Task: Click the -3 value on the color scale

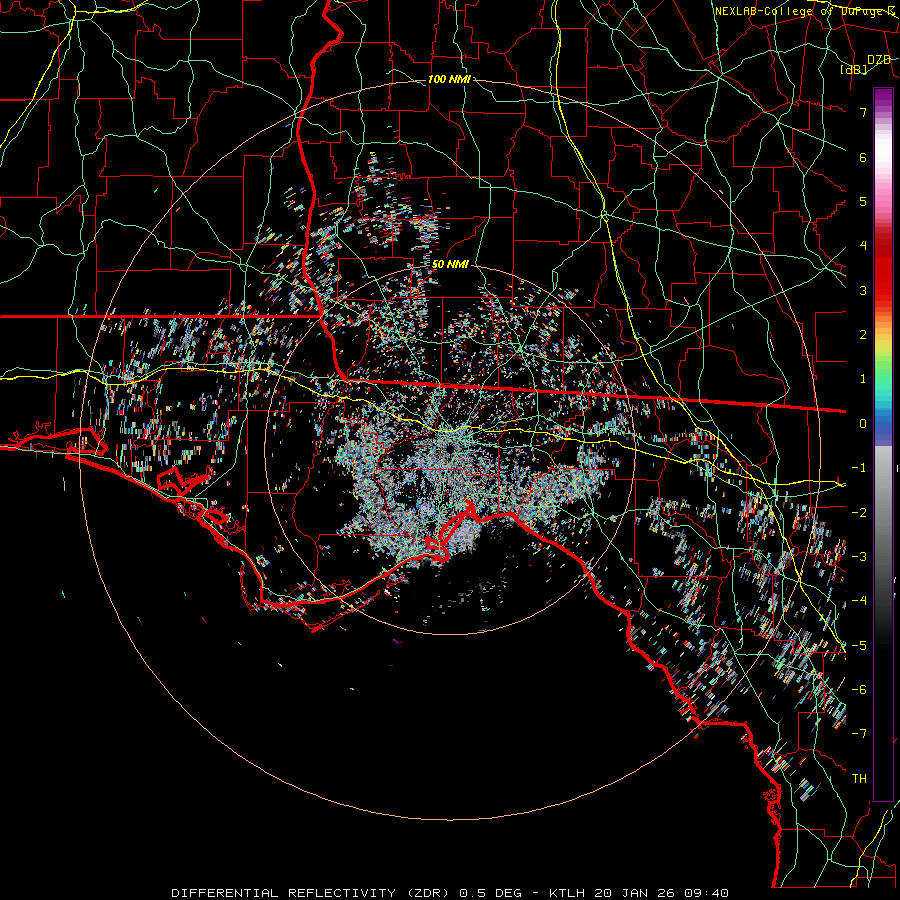Action: [x=859, y=557]
